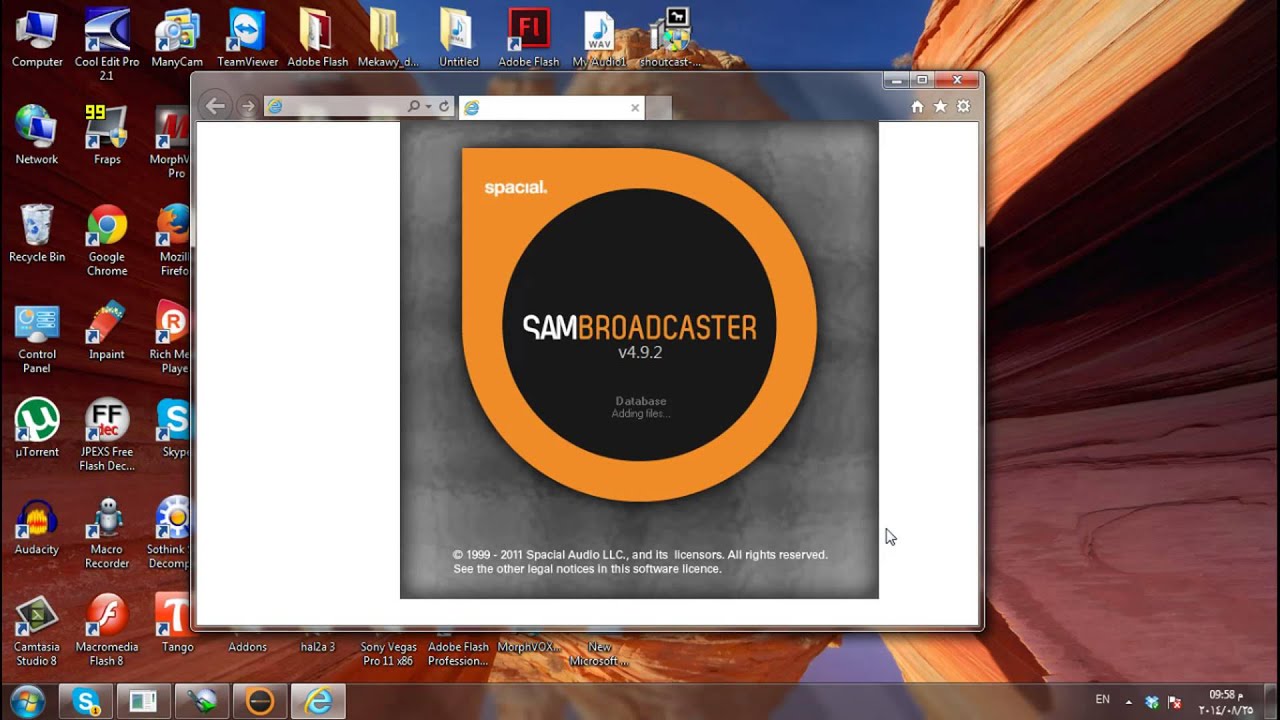Launch Macromedia Flash 8 shortcut
Screen dimensions: 1280x720
click(x=107, y=630)
